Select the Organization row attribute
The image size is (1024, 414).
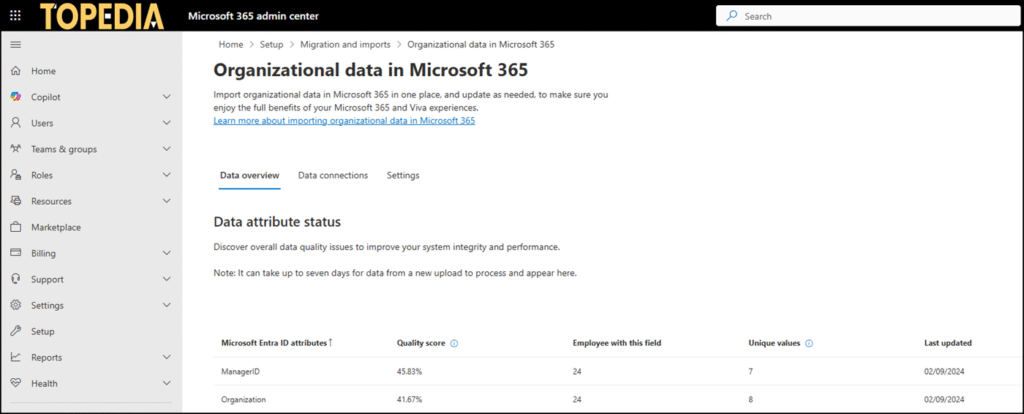[244, 399]
